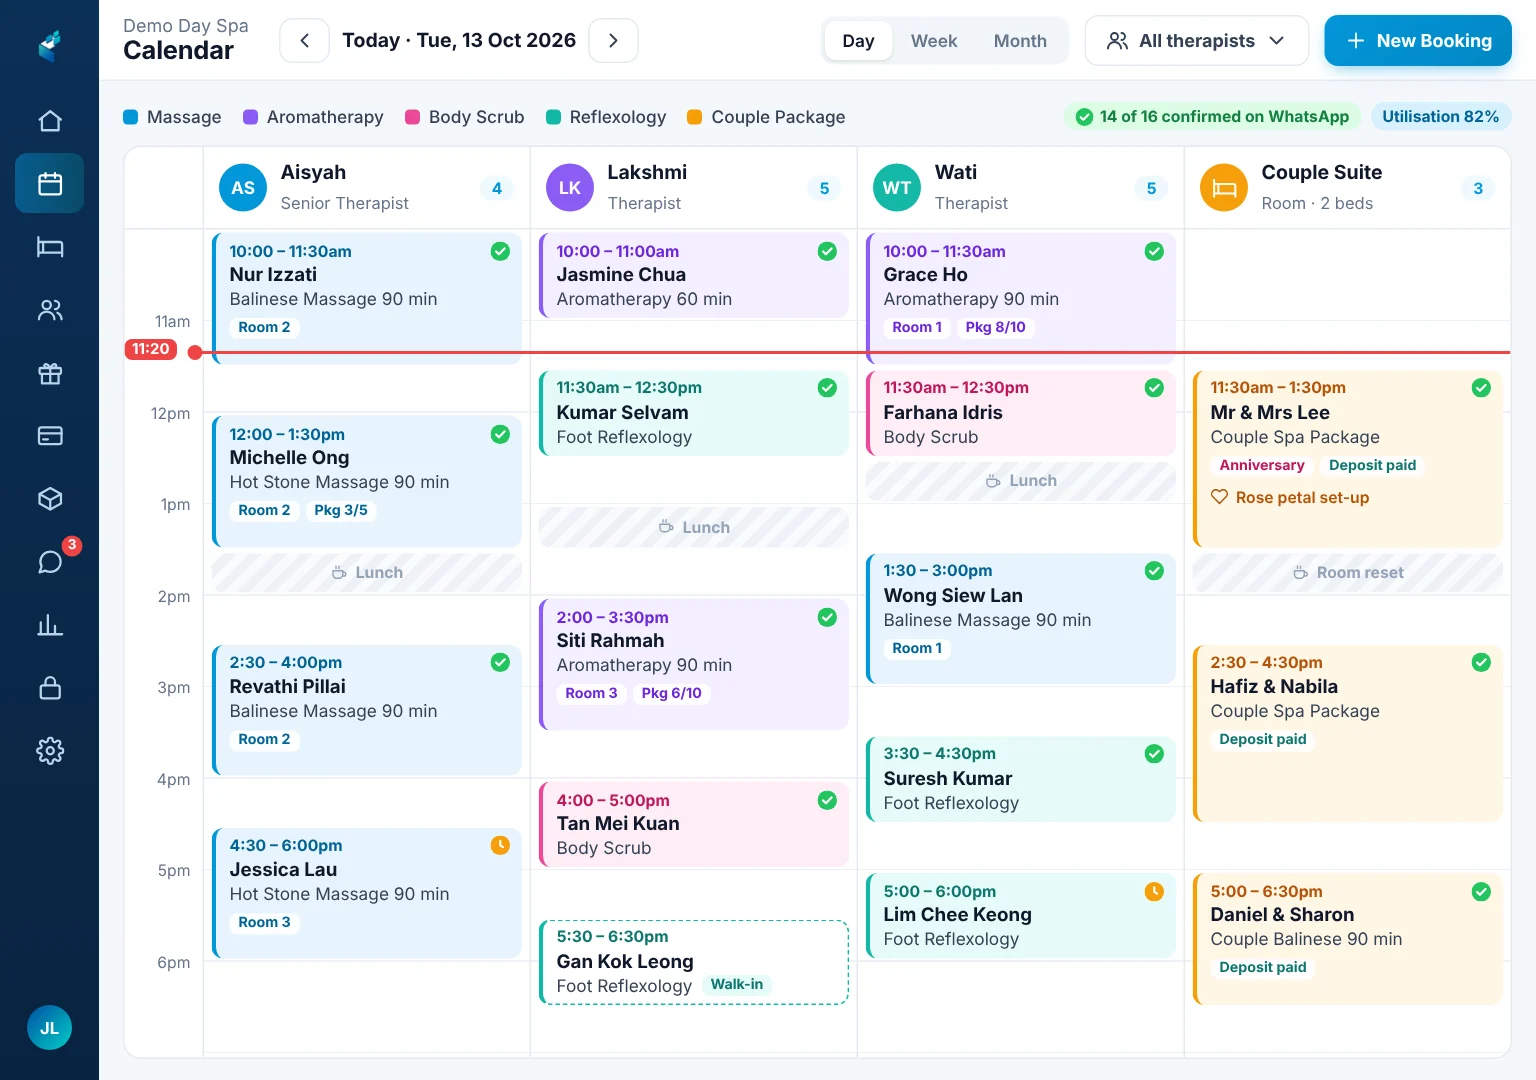Open the lock icon in sidebar
The height and width of the screenshot is (1080, 1536).
50,688
